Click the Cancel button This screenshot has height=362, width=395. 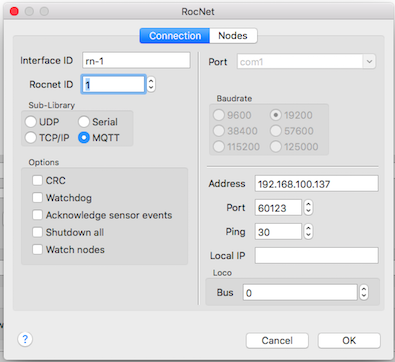tap(277, 340)
